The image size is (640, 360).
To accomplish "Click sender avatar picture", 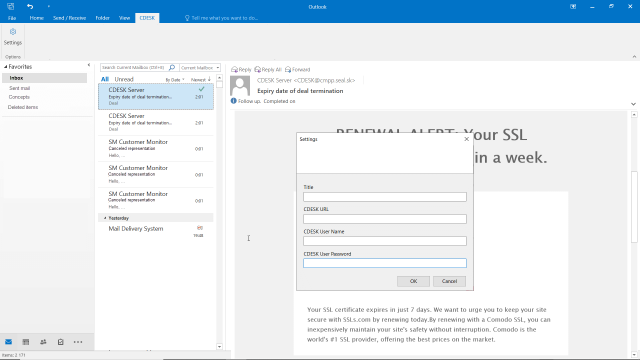I will (240, 86).
